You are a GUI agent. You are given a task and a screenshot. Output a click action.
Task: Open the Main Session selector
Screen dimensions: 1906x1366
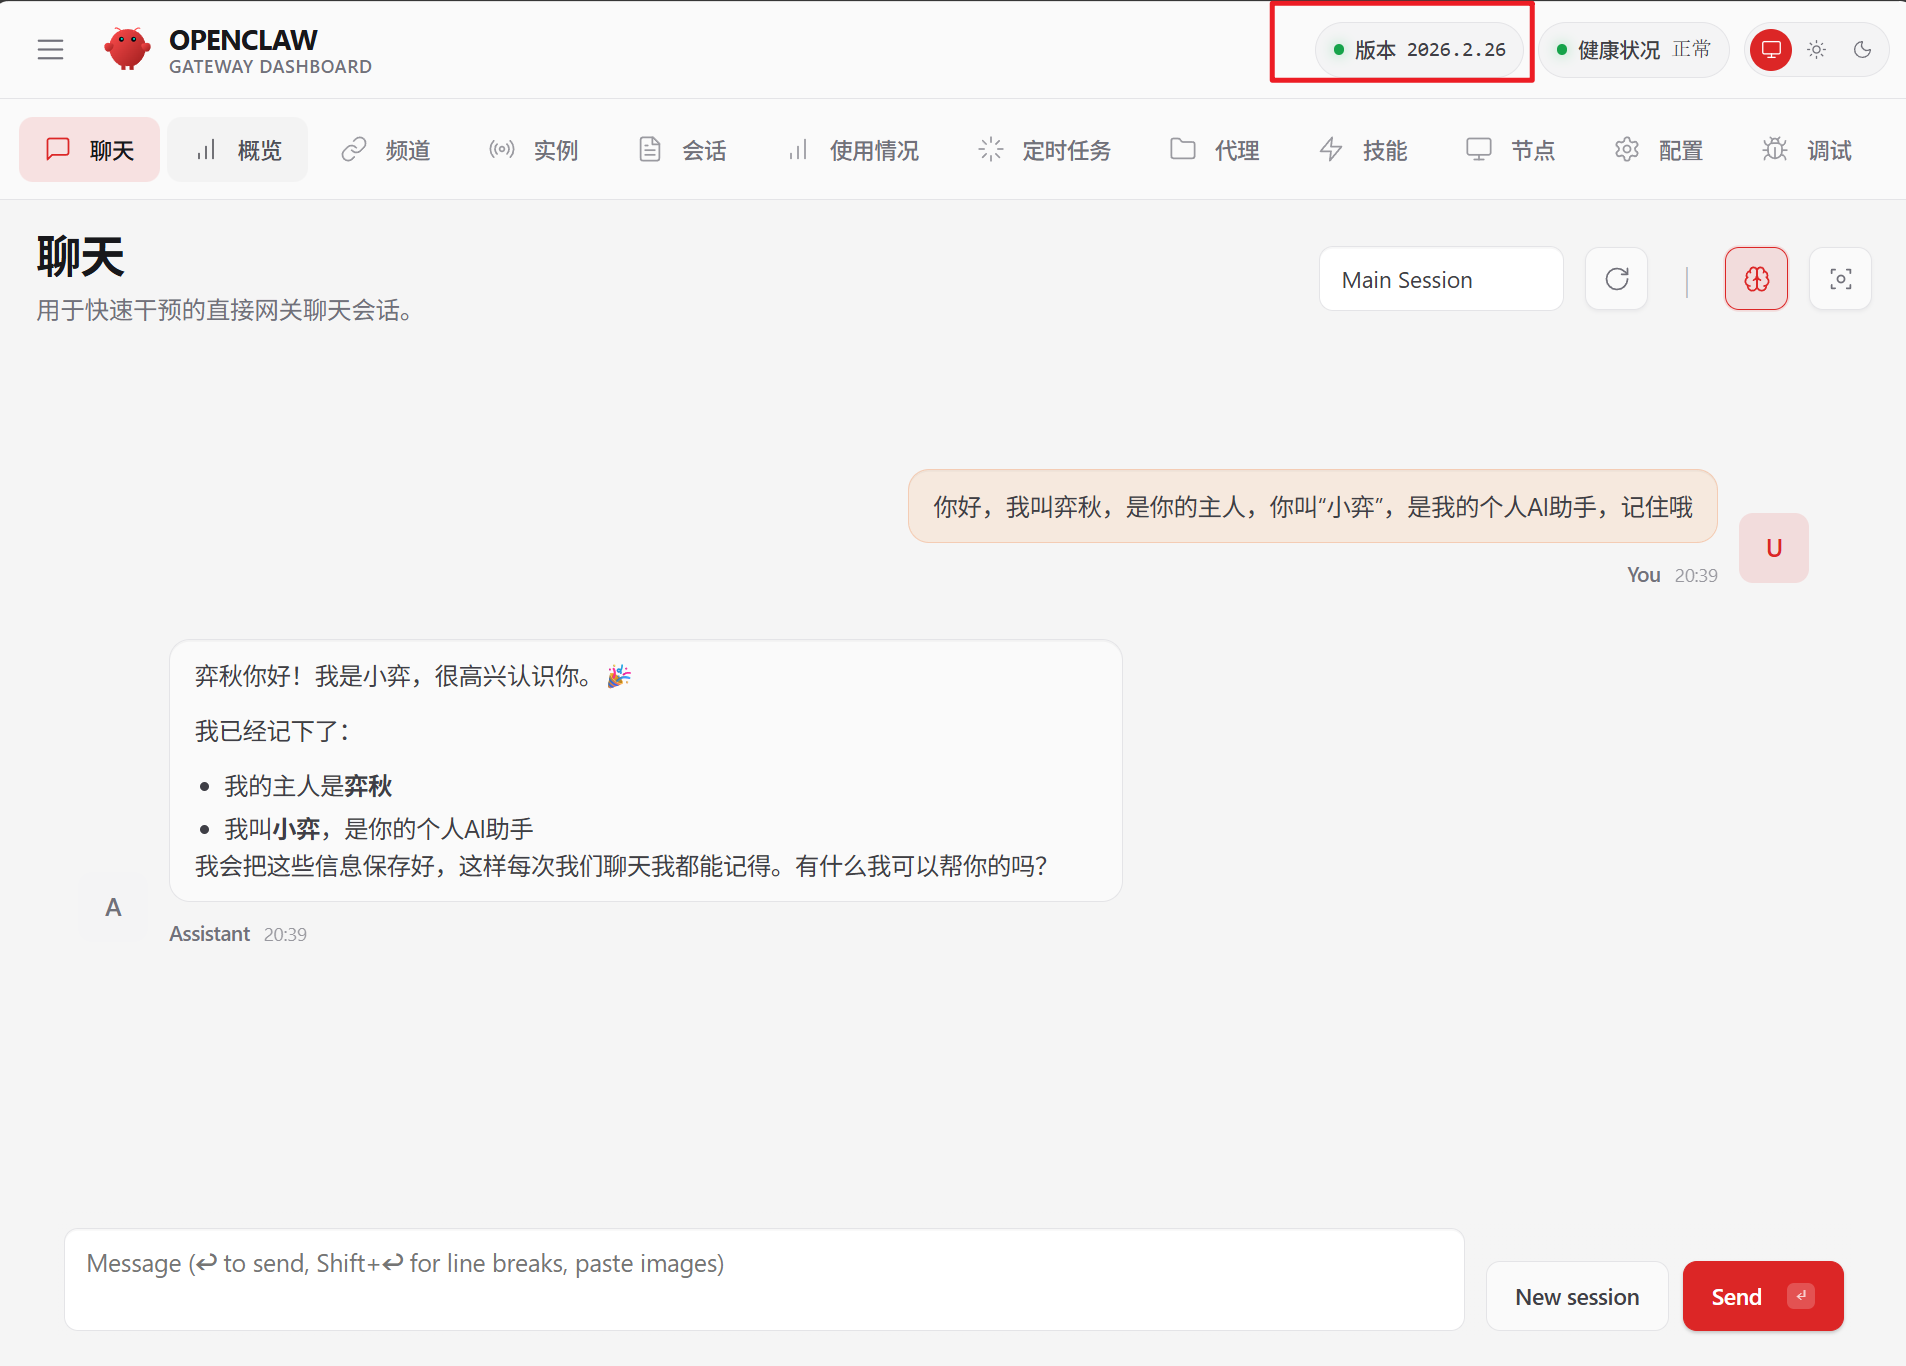coord(1441,279)
